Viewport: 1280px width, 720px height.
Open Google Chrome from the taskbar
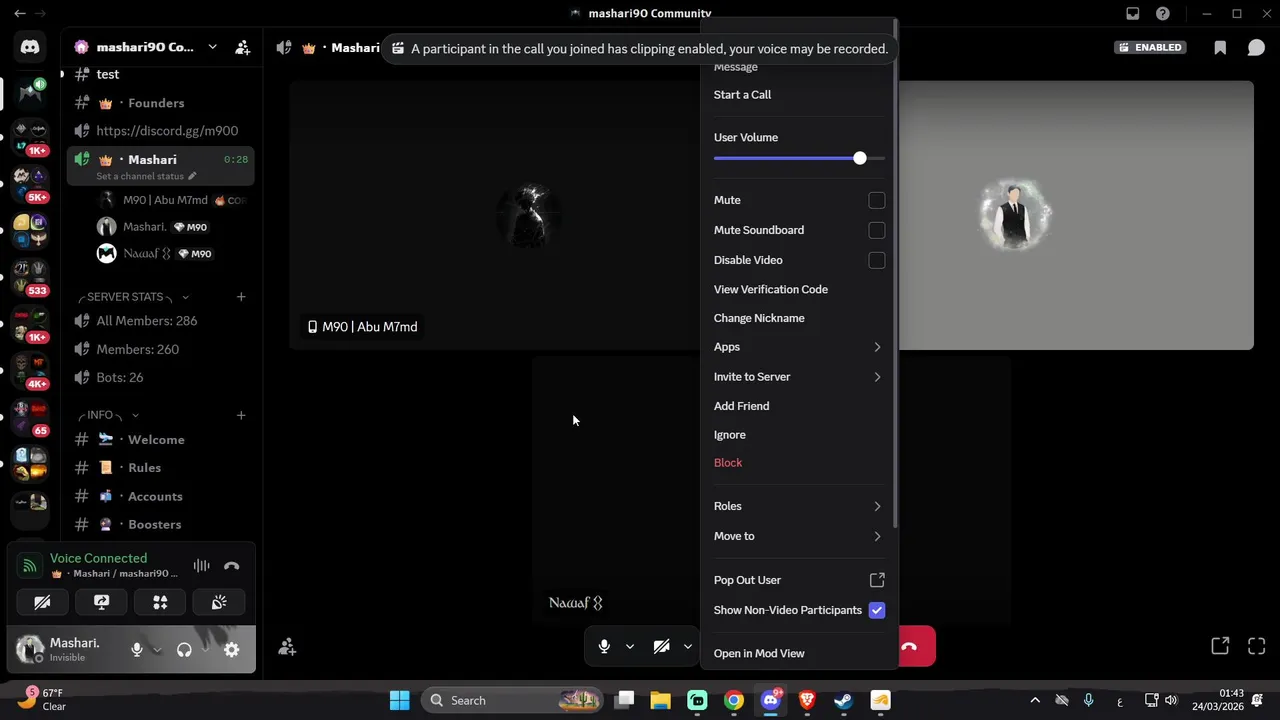click(734, 700)
